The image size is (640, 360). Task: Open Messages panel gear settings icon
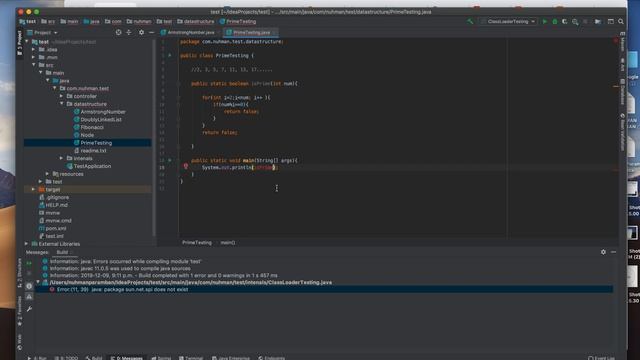tap(603, 252)
